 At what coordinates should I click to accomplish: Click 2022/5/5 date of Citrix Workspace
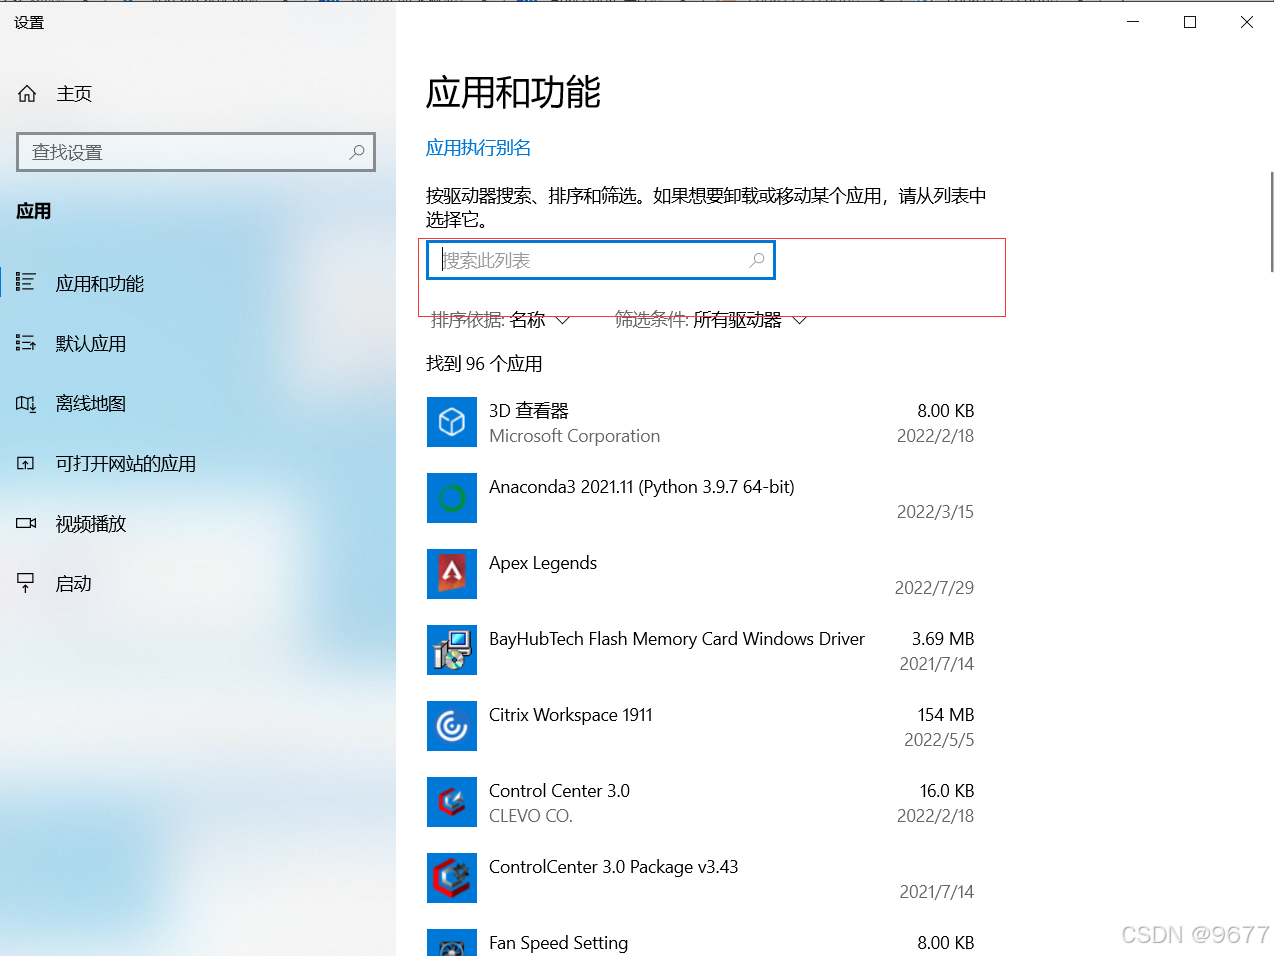pos(939,739)
